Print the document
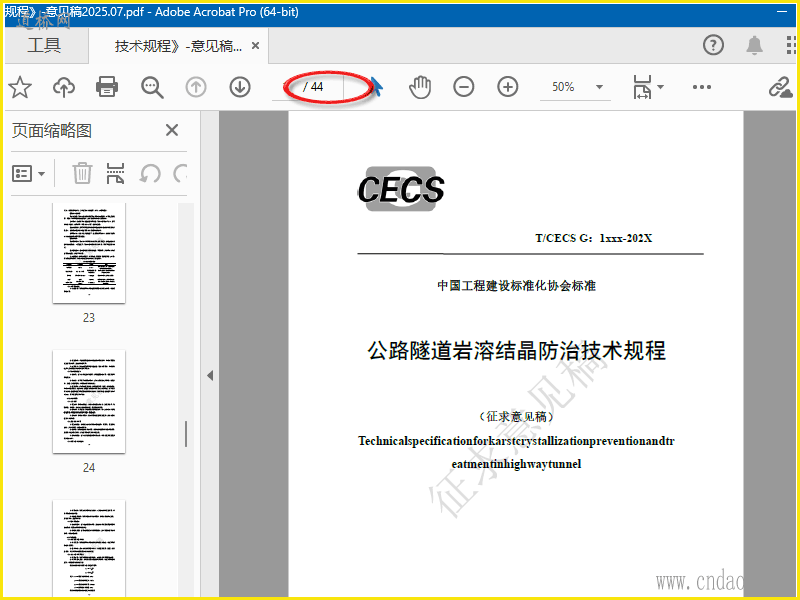Image resolution: width=800 pixels, height=600 pixels. coord(107,87)
